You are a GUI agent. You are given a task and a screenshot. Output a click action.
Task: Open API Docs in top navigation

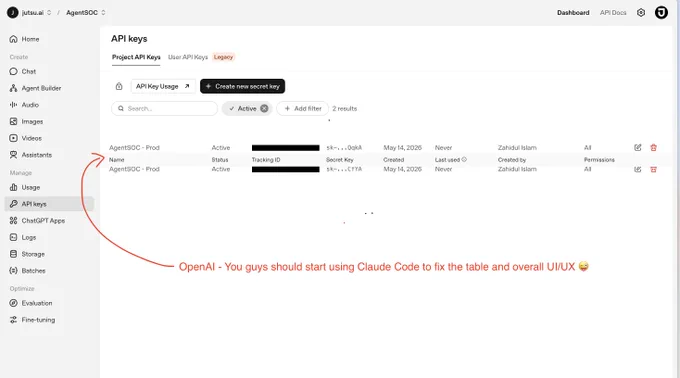(x=613, y=13)
